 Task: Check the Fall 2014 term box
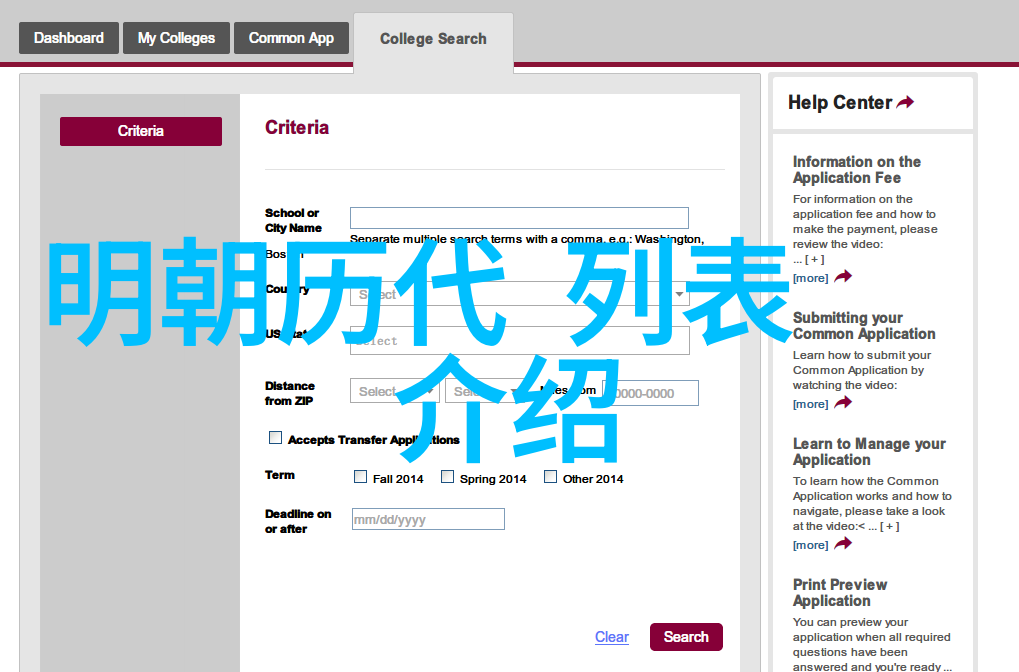361,477
